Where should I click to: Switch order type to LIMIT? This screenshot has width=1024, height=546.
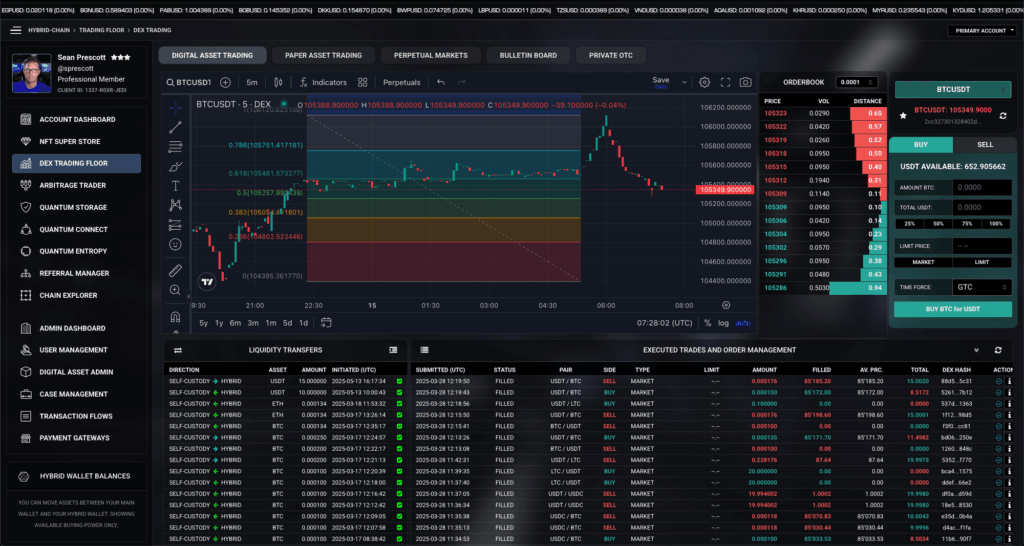pyautogui.click(x=980, y=262)
